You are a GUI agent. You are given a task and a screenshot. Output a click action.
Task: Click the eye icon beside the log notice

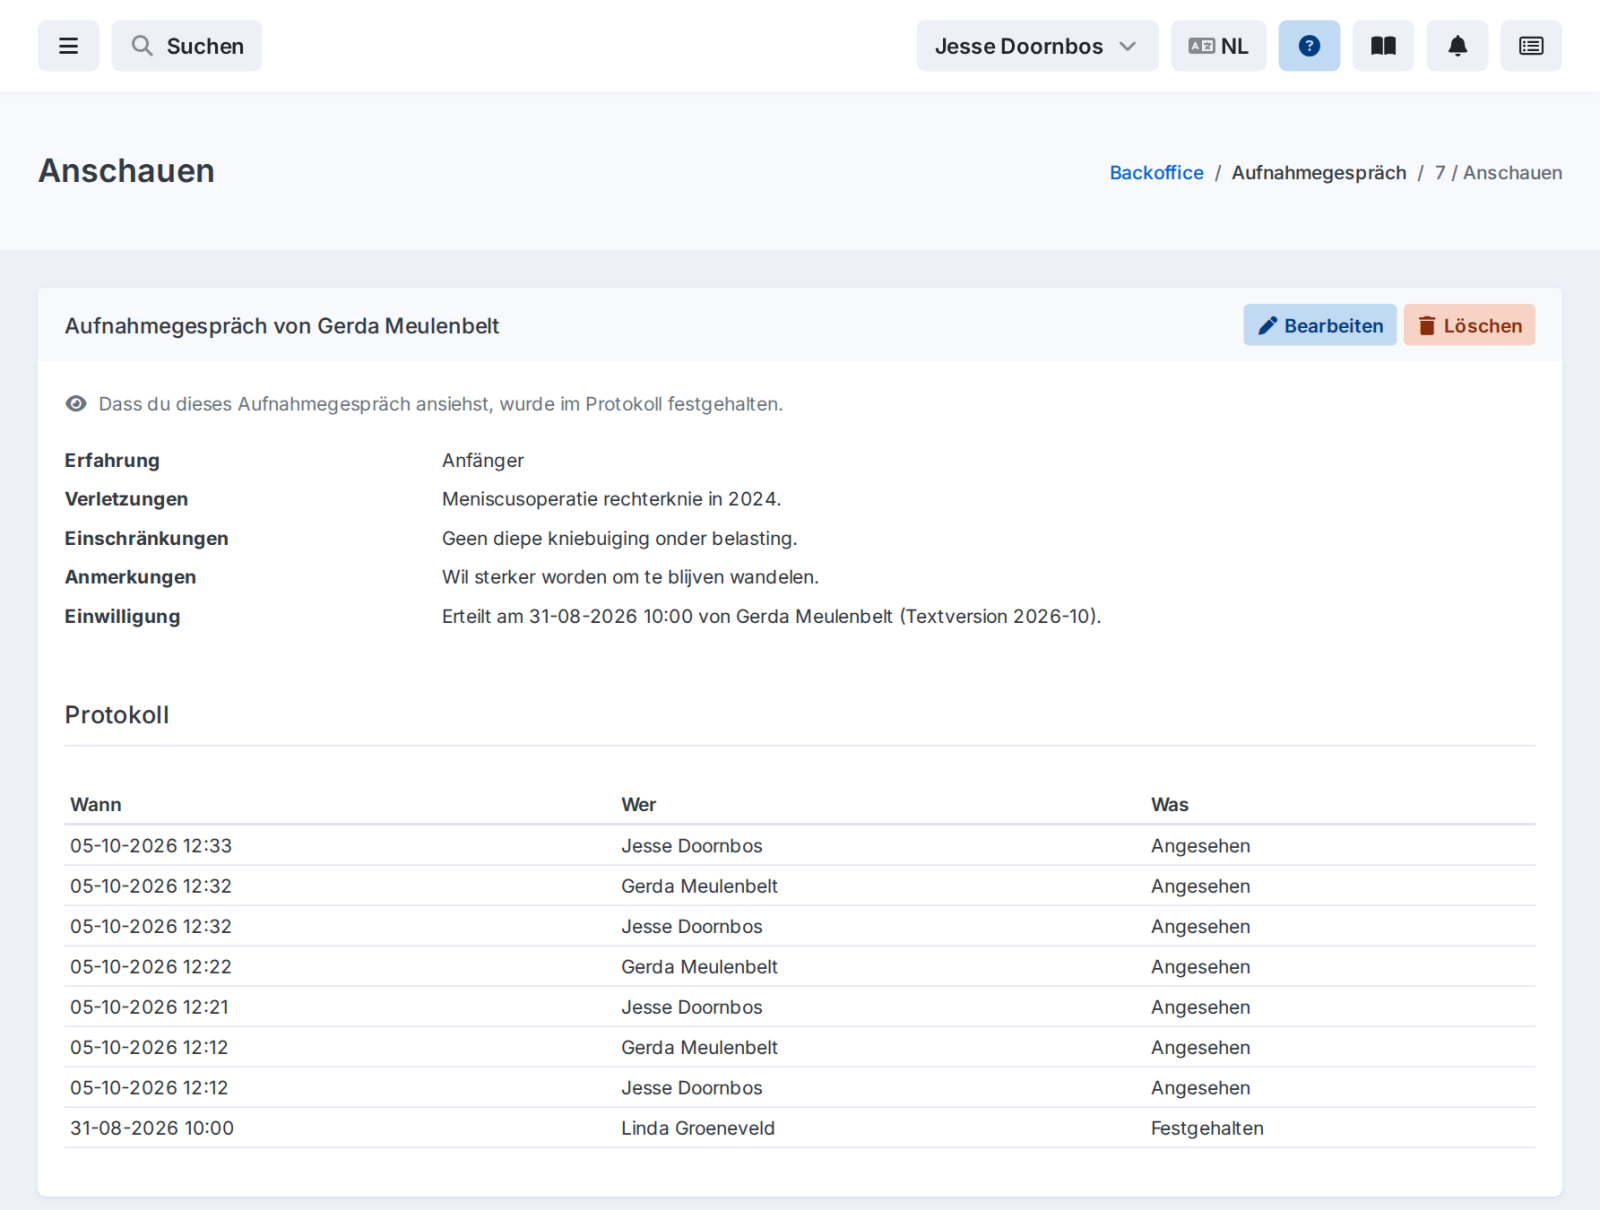pyautogui.click(x=76, y=404)
